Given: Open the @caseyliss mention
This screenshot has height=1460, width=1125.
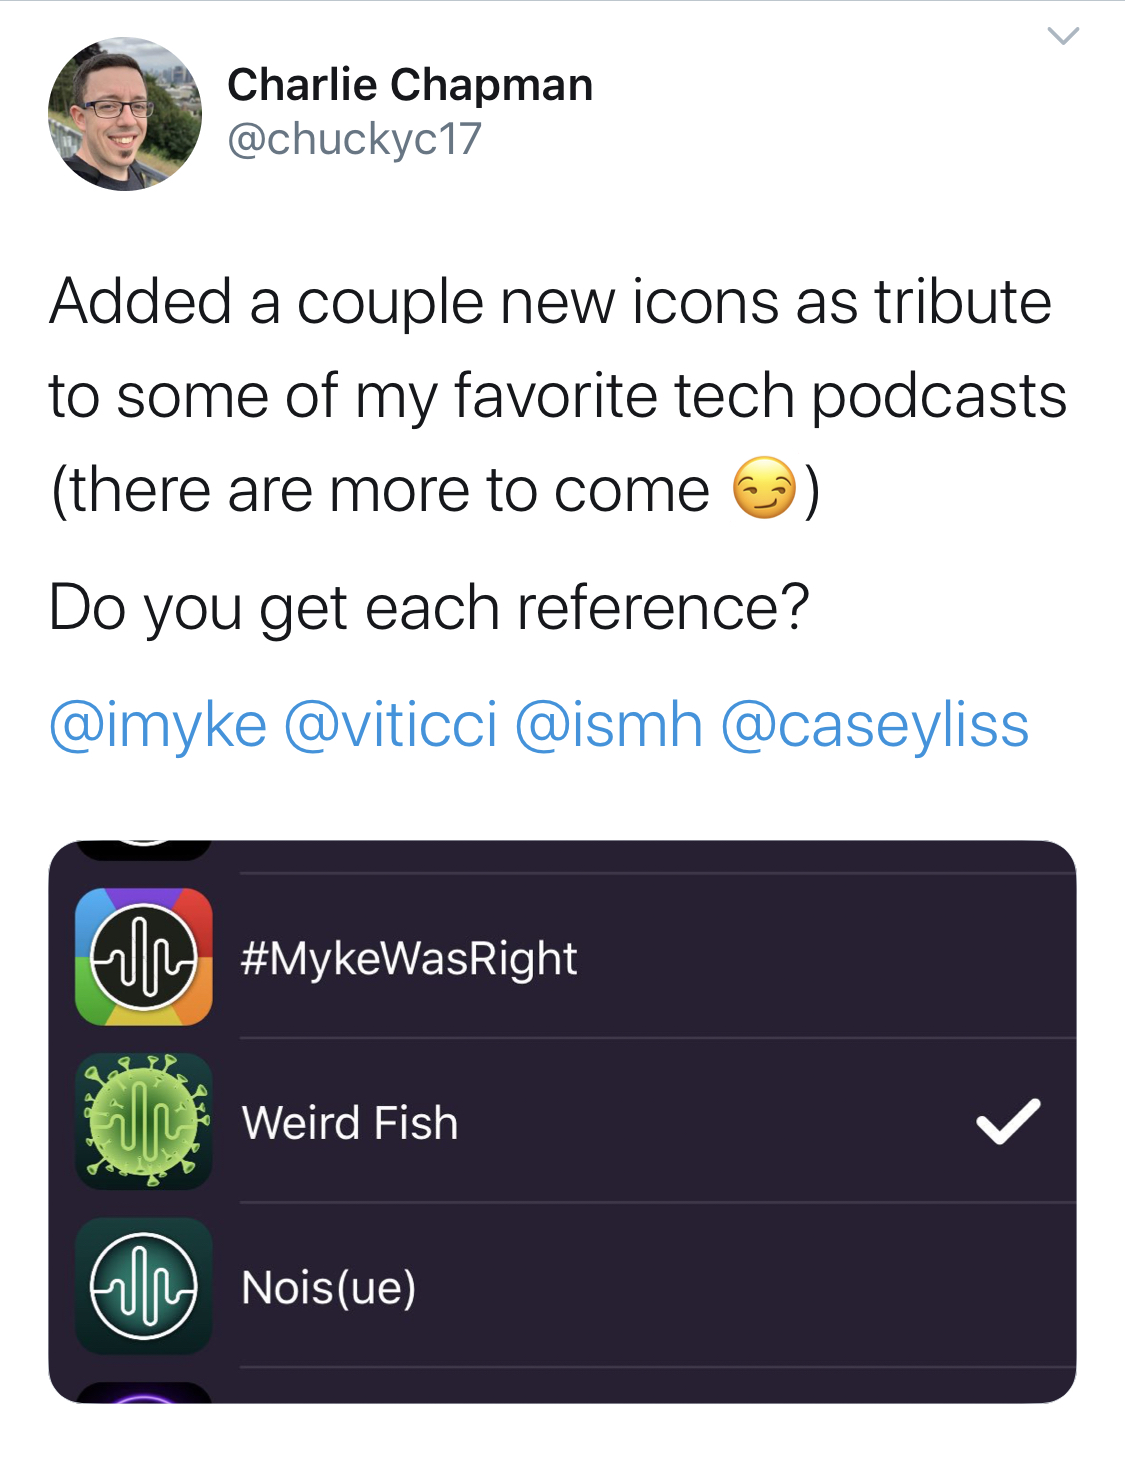Looking at the screenshot, I should [x=875, y=724].
